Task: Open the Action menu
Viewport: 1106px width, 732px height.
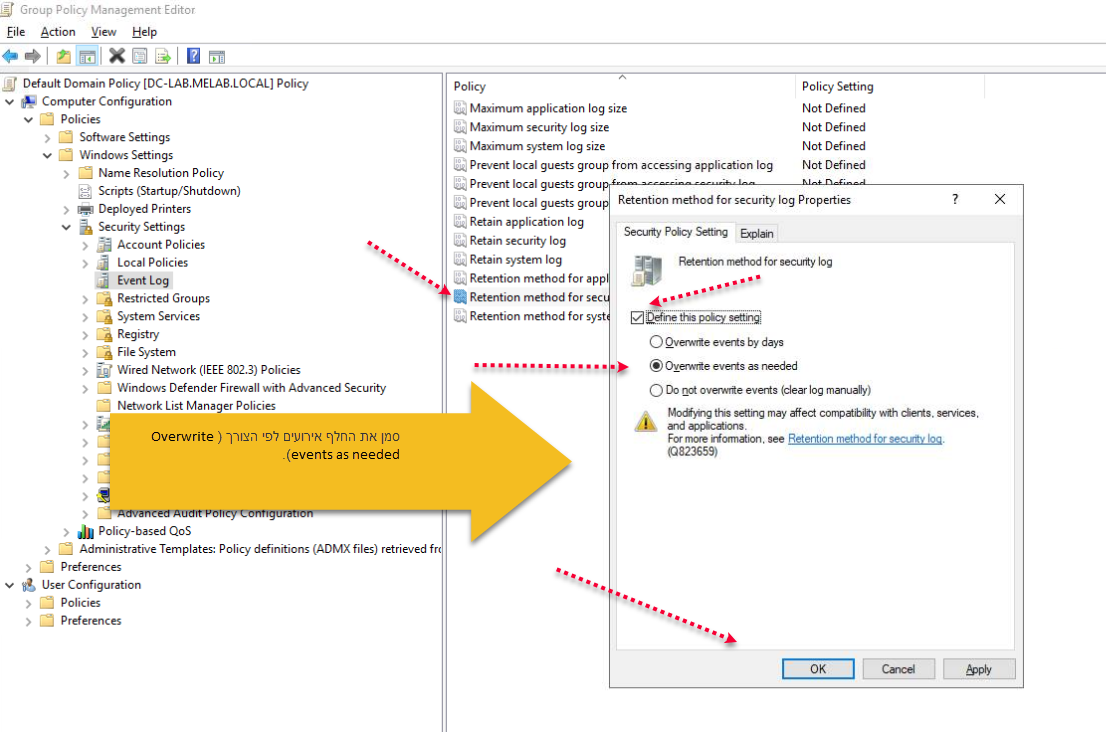Action: click(x=58, y=32)
